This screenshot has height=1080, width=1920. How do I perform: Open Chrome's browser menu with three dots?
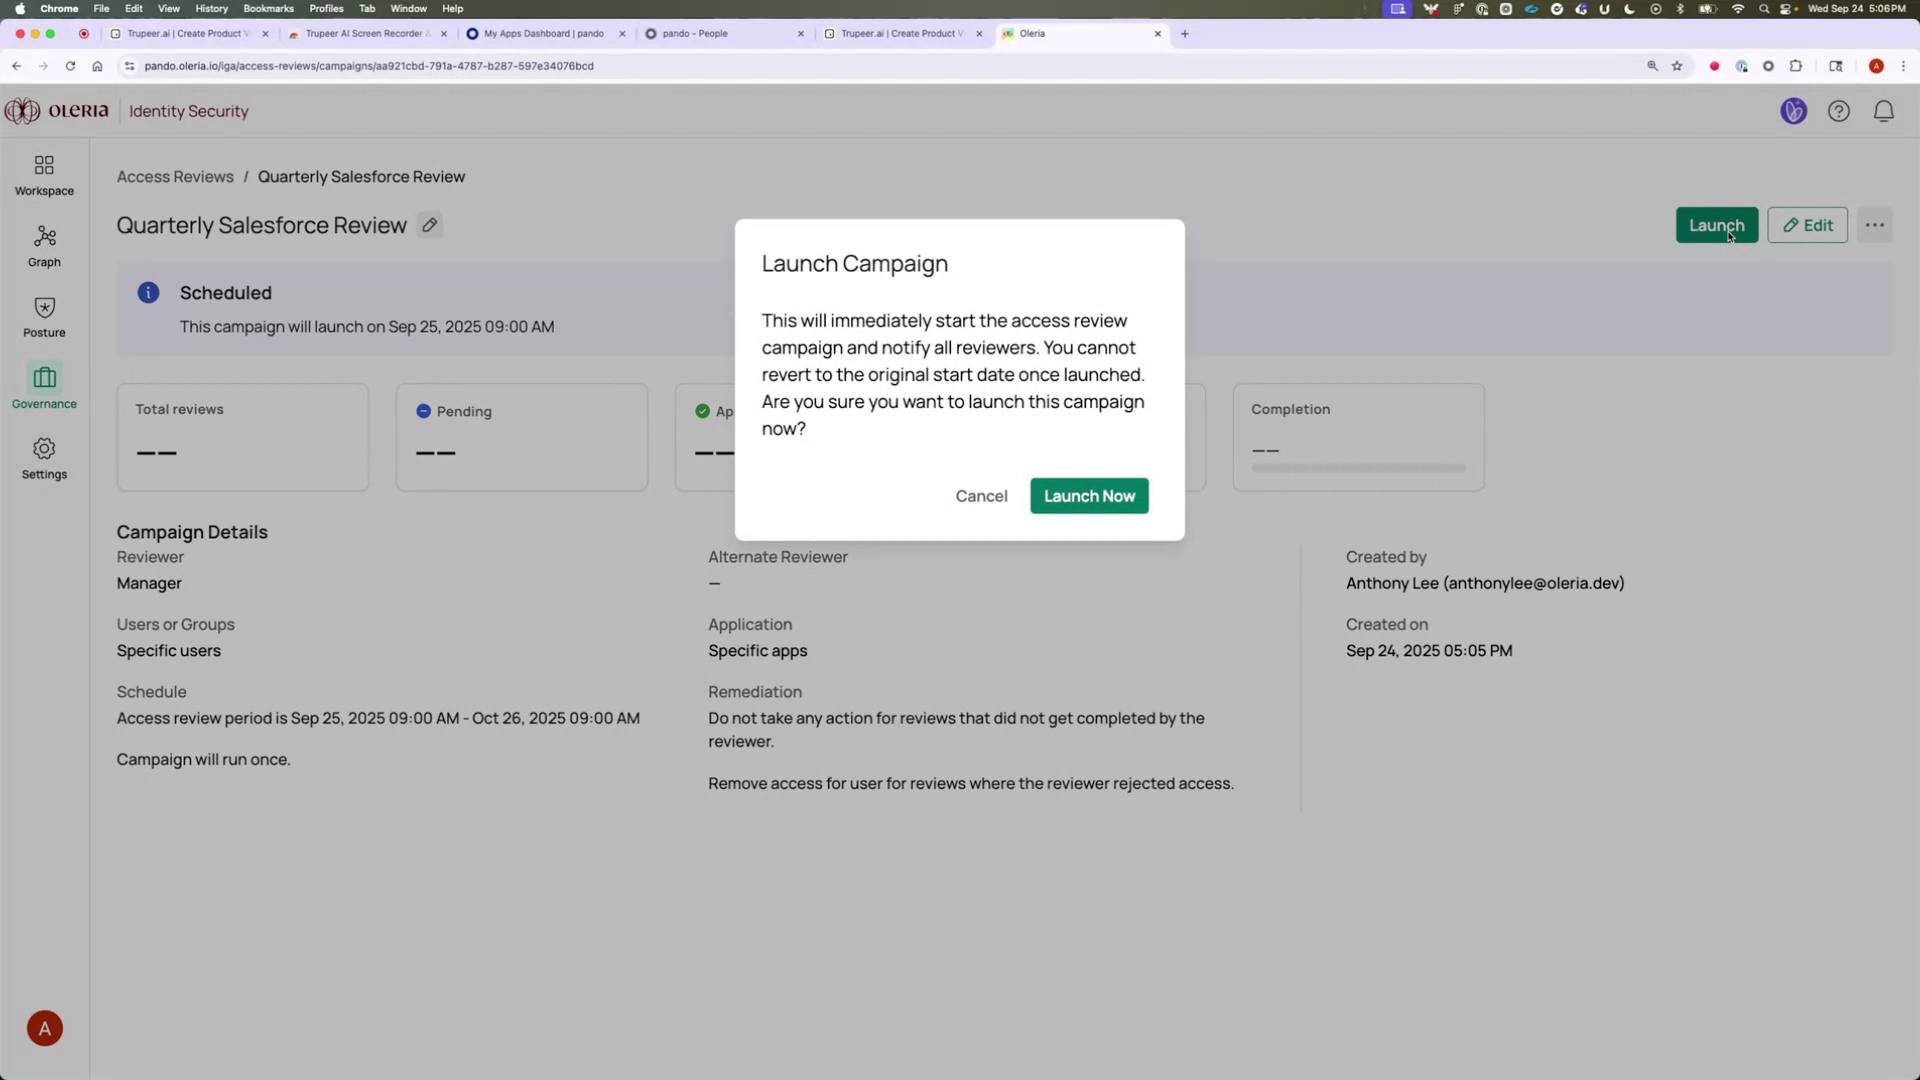[x=1904, y=66]
